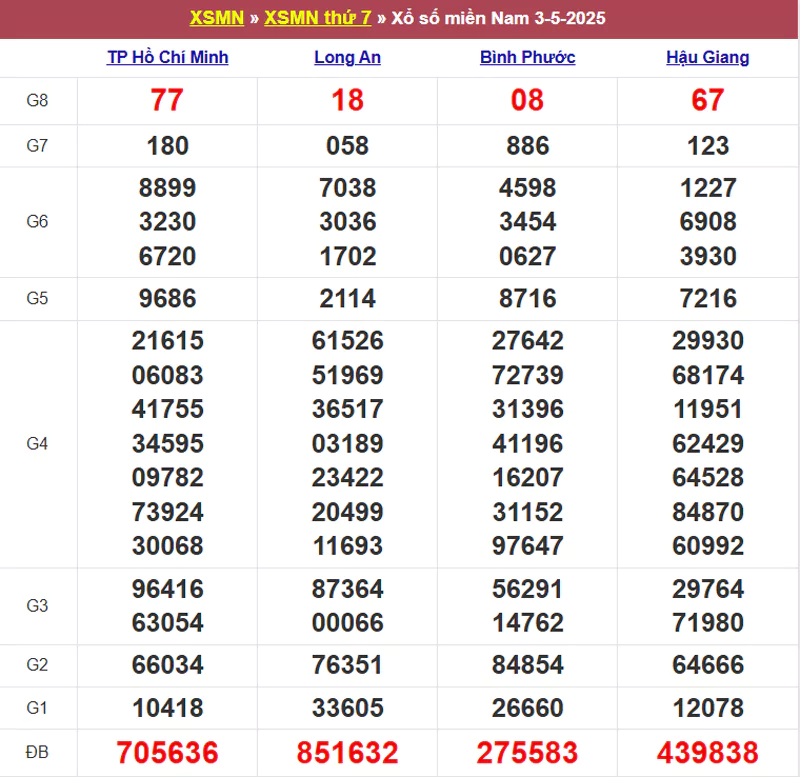
Task: Select G1 number 12078
Action: coord(708,708)
